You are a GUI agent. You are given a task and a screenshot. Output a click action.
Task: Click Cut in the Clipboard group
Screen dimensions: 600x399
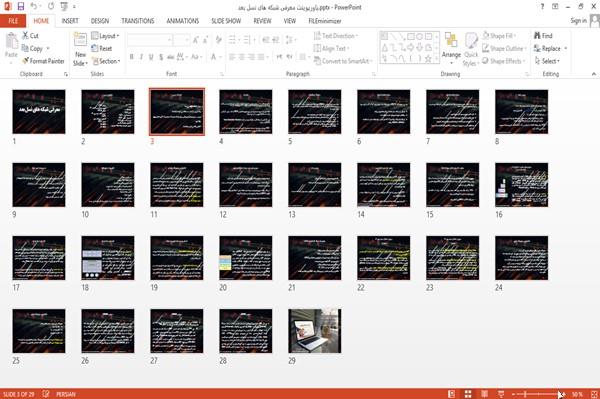30,36
